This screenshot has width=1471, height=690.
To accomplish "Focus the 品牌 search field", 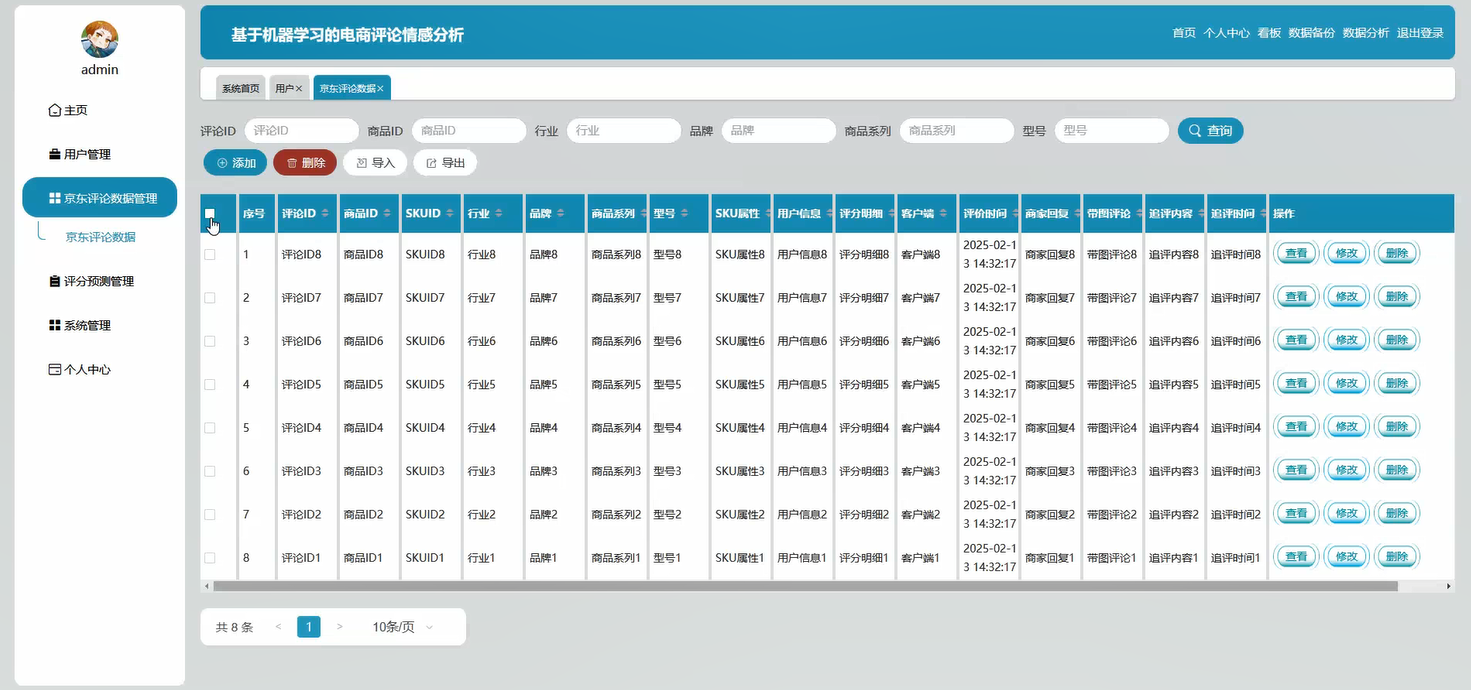I will [x=778, y=131].
